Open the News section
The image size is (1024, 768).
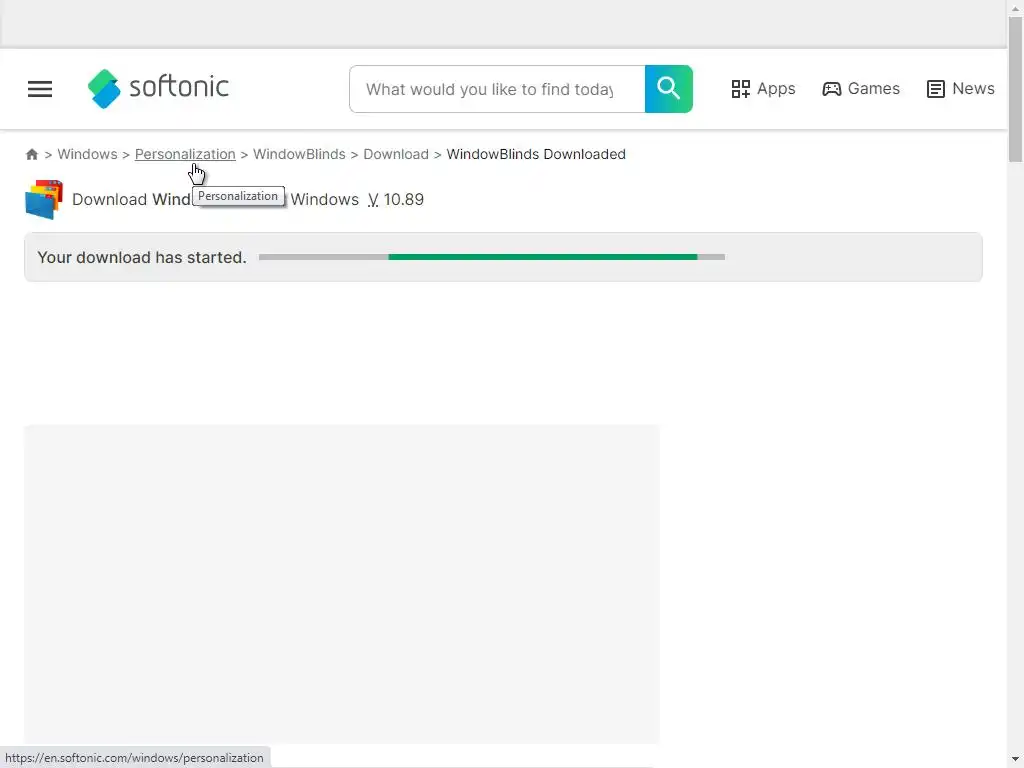960,89
